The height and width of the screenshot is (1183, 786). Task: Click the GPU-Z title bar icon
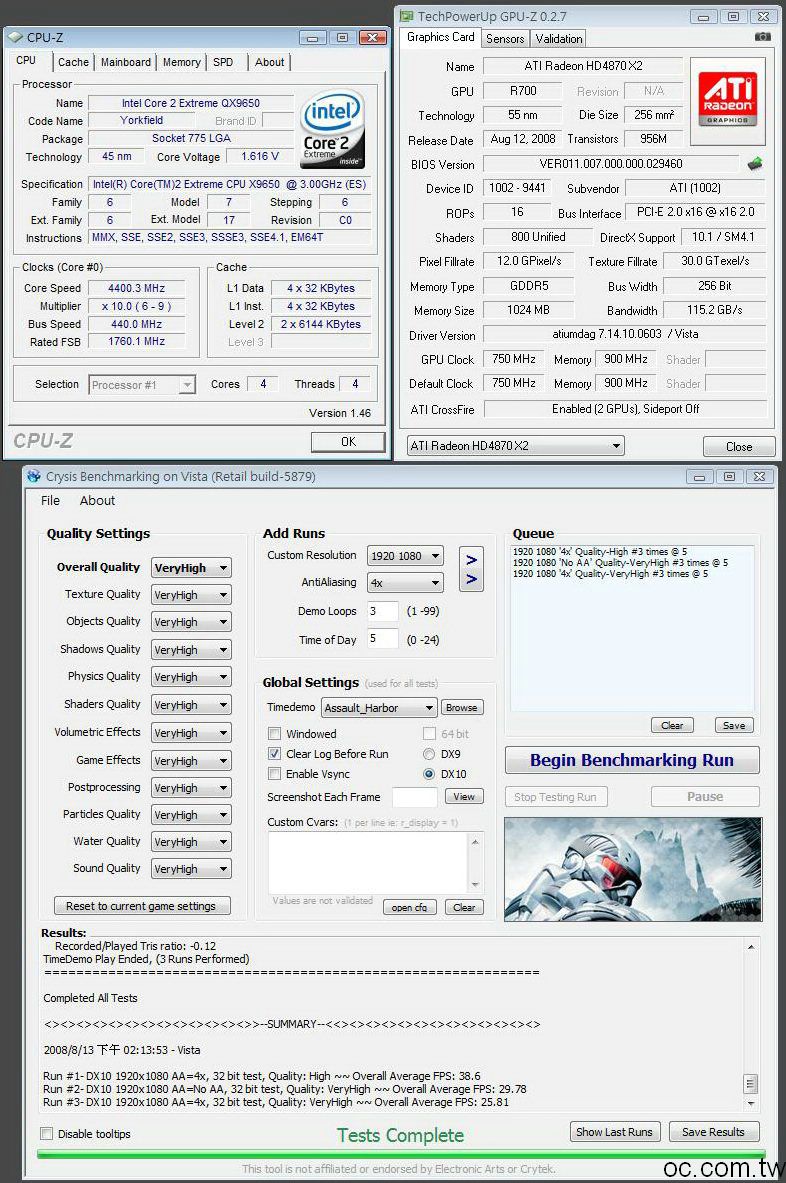[x=407, y=16]
